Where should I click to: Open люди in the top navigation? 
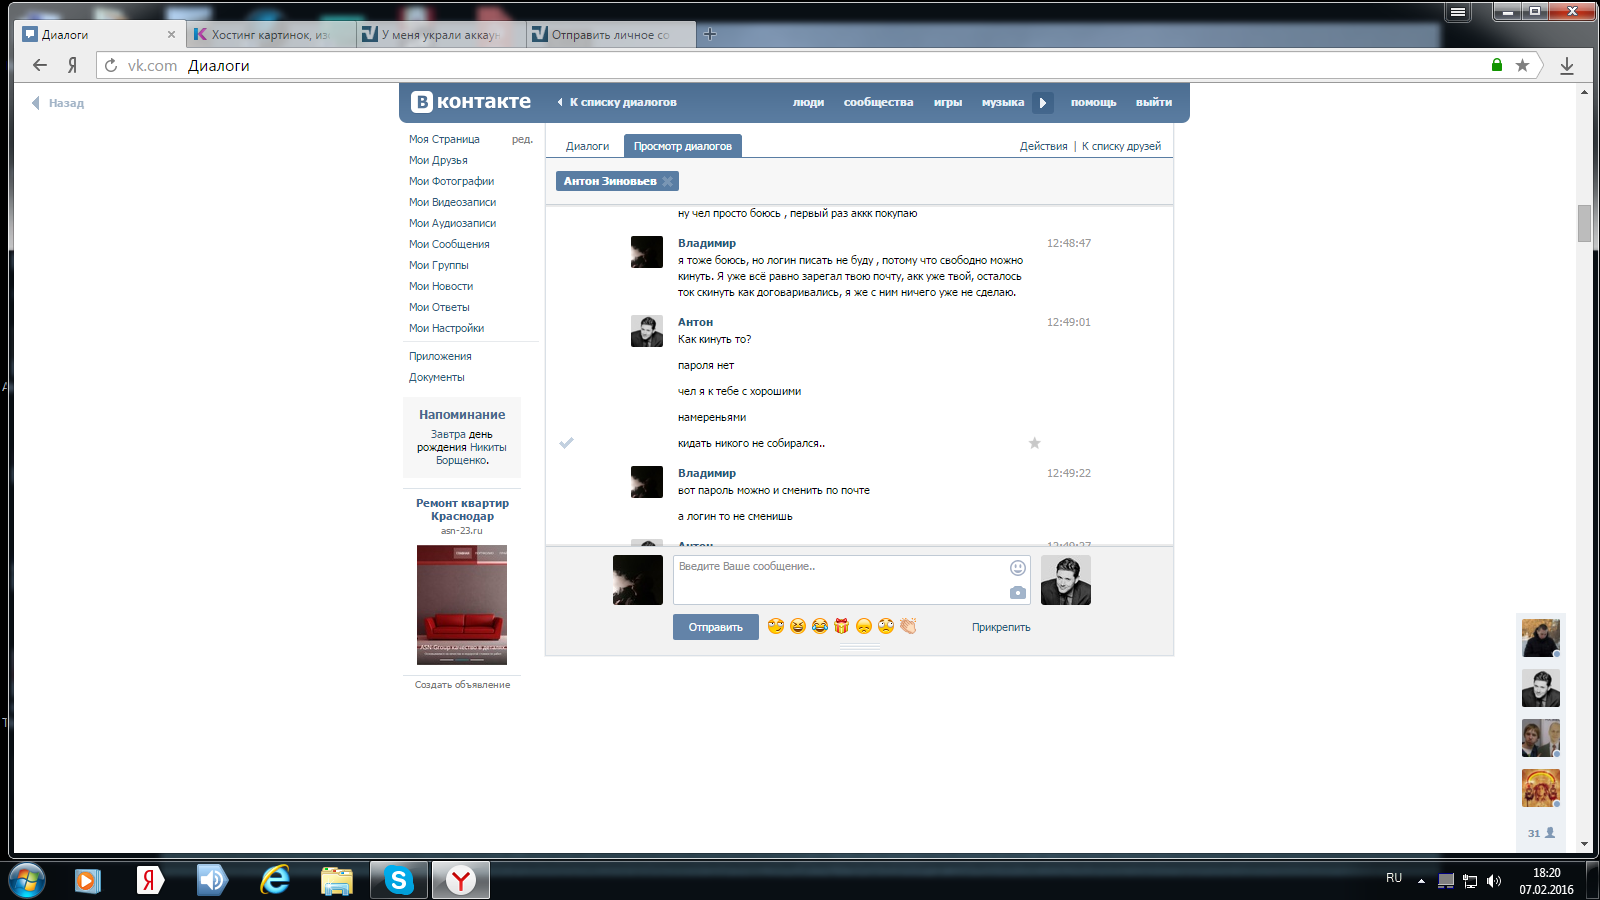click(808, 102)
